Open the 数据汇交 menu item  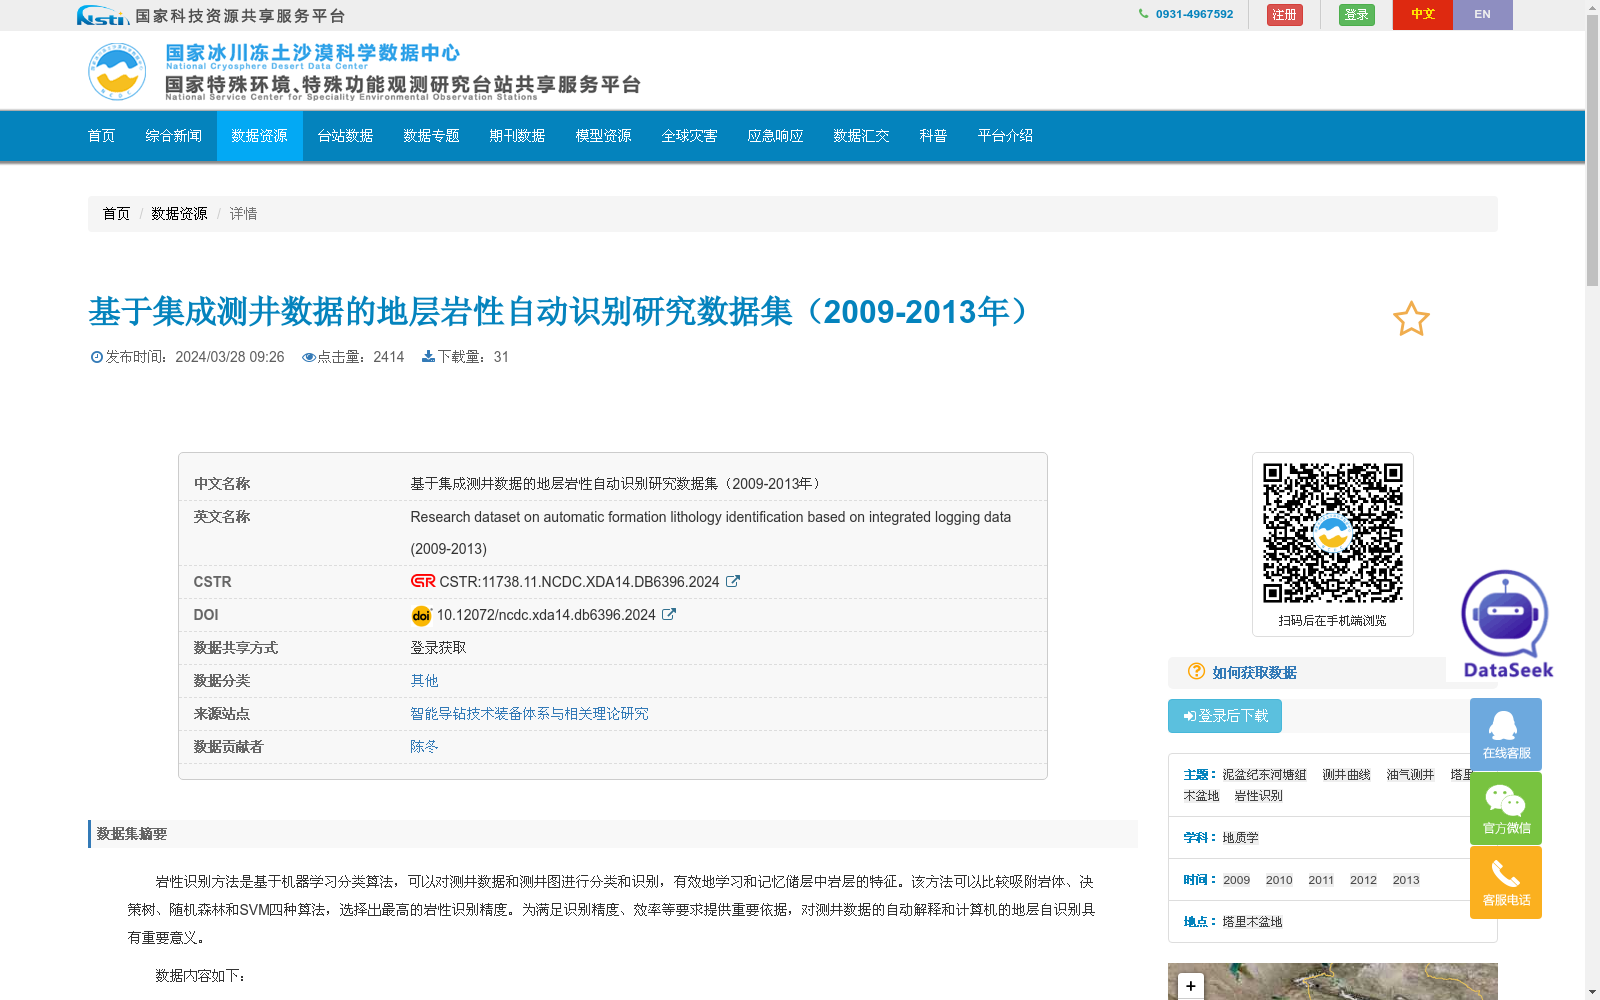862,136
